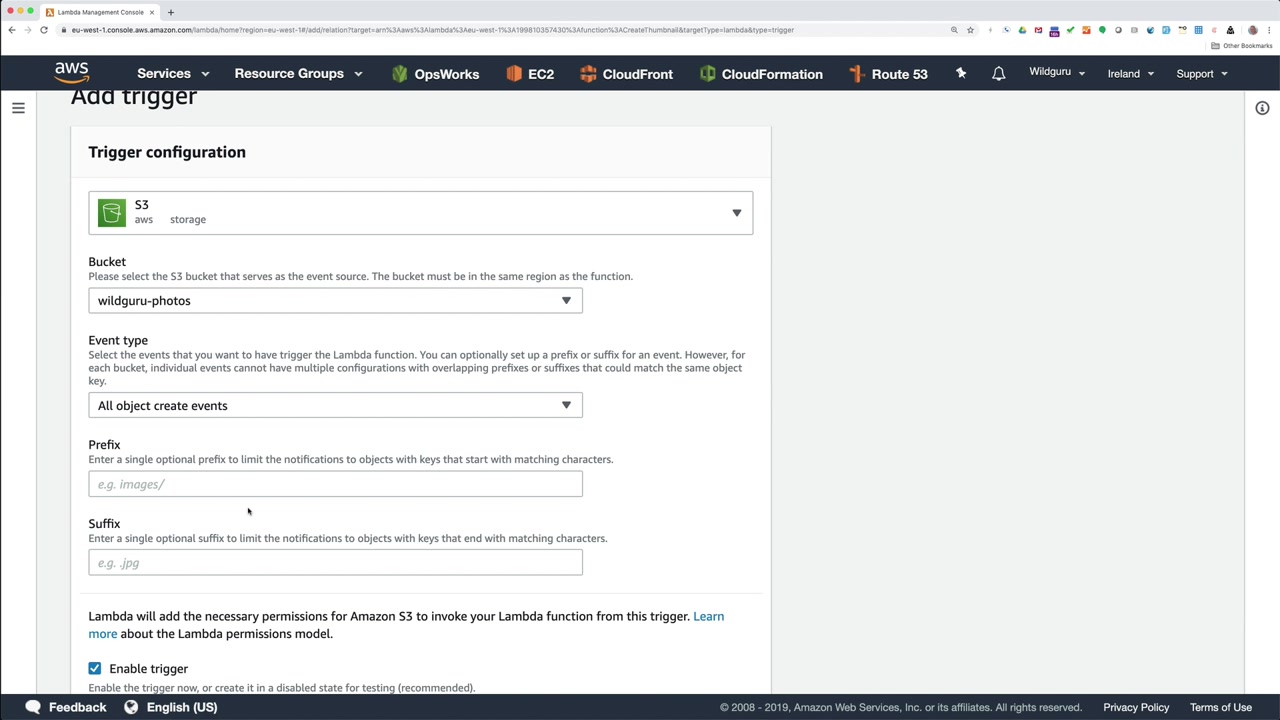1280x720 pixels.
Task: Open the hamburger side navigation menu
Action: click(x=18, y=108)
